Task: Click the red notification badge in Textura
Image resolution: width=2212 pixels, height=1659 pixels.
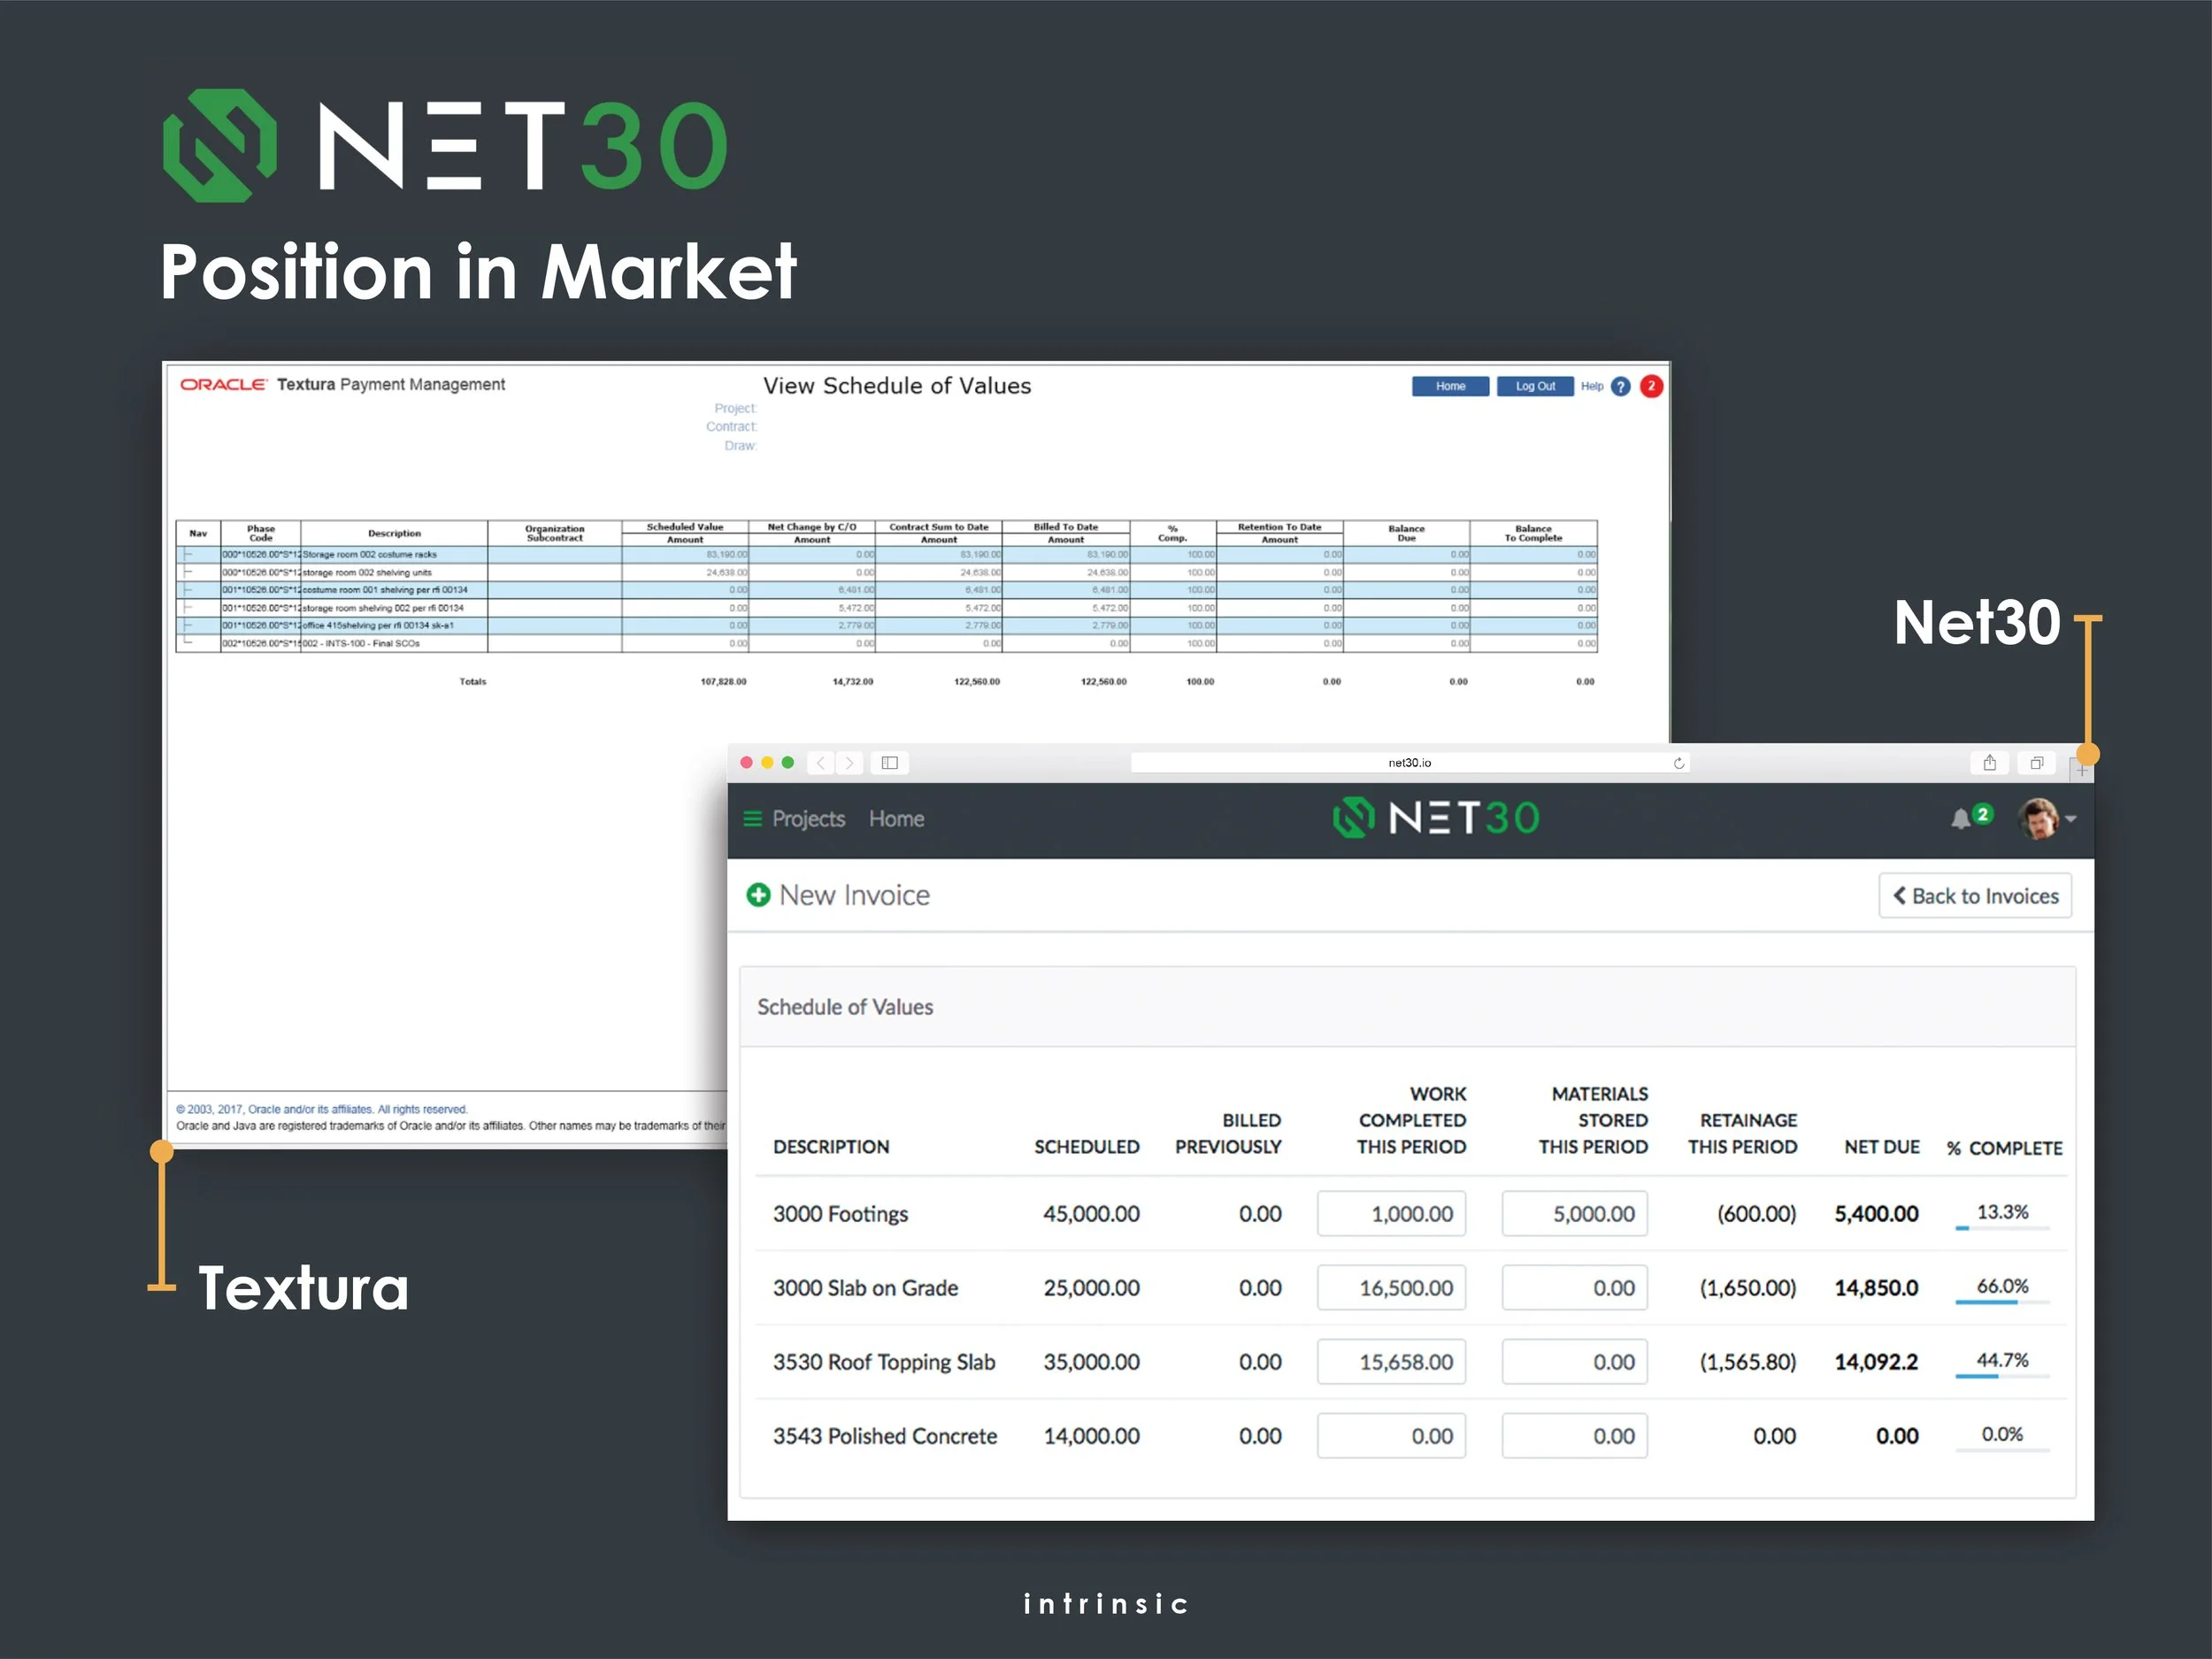Action: click(x=1651, y=386)
